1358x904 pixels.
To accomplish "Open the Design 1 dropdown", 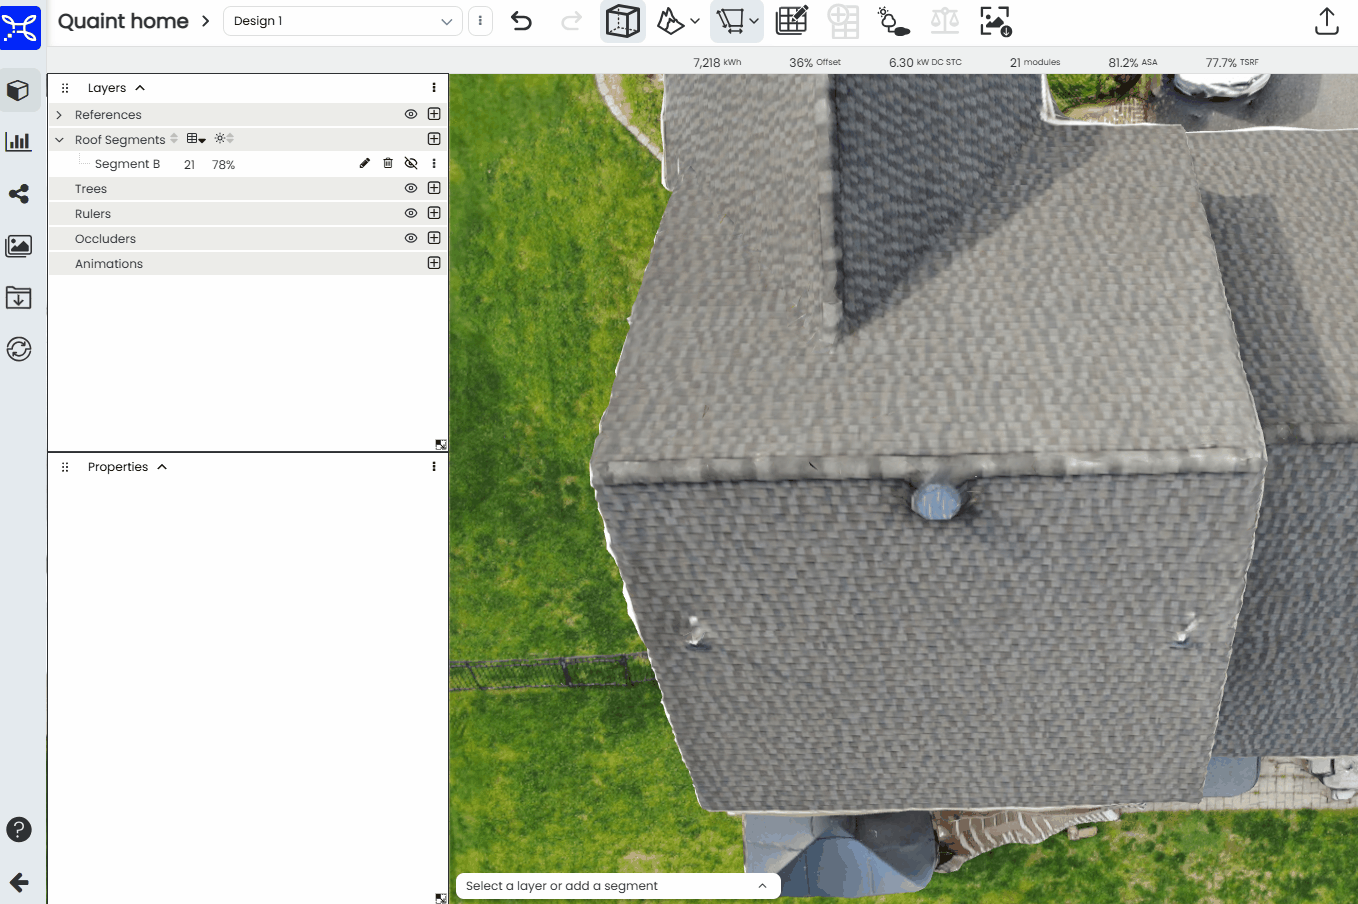I will tap(342, 21).
